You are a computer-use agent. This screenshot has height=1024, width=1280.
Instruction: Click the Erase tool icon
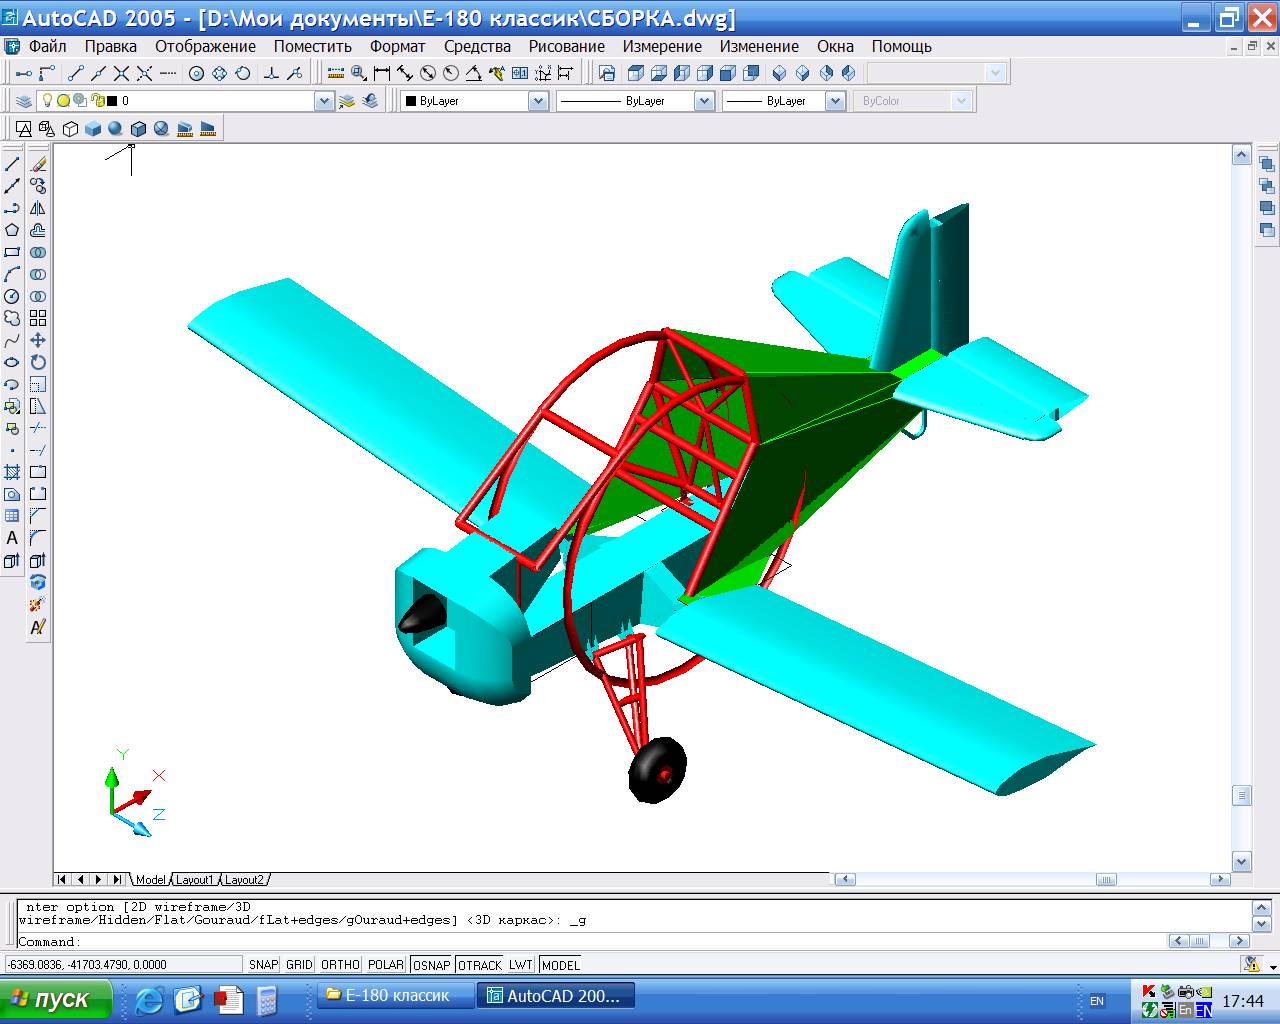tap(38, 164)
